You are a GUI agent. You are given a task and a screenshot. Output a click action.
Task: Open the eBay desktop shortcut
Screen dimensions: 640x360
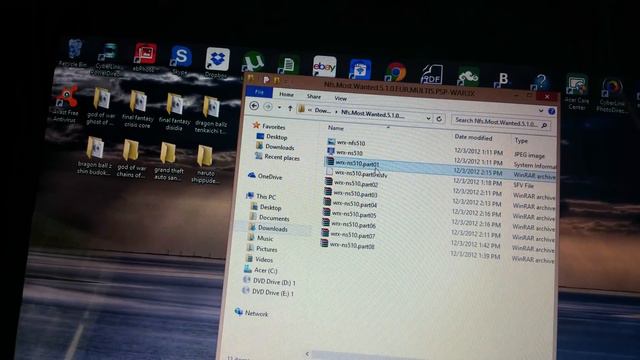click(324, 66)
